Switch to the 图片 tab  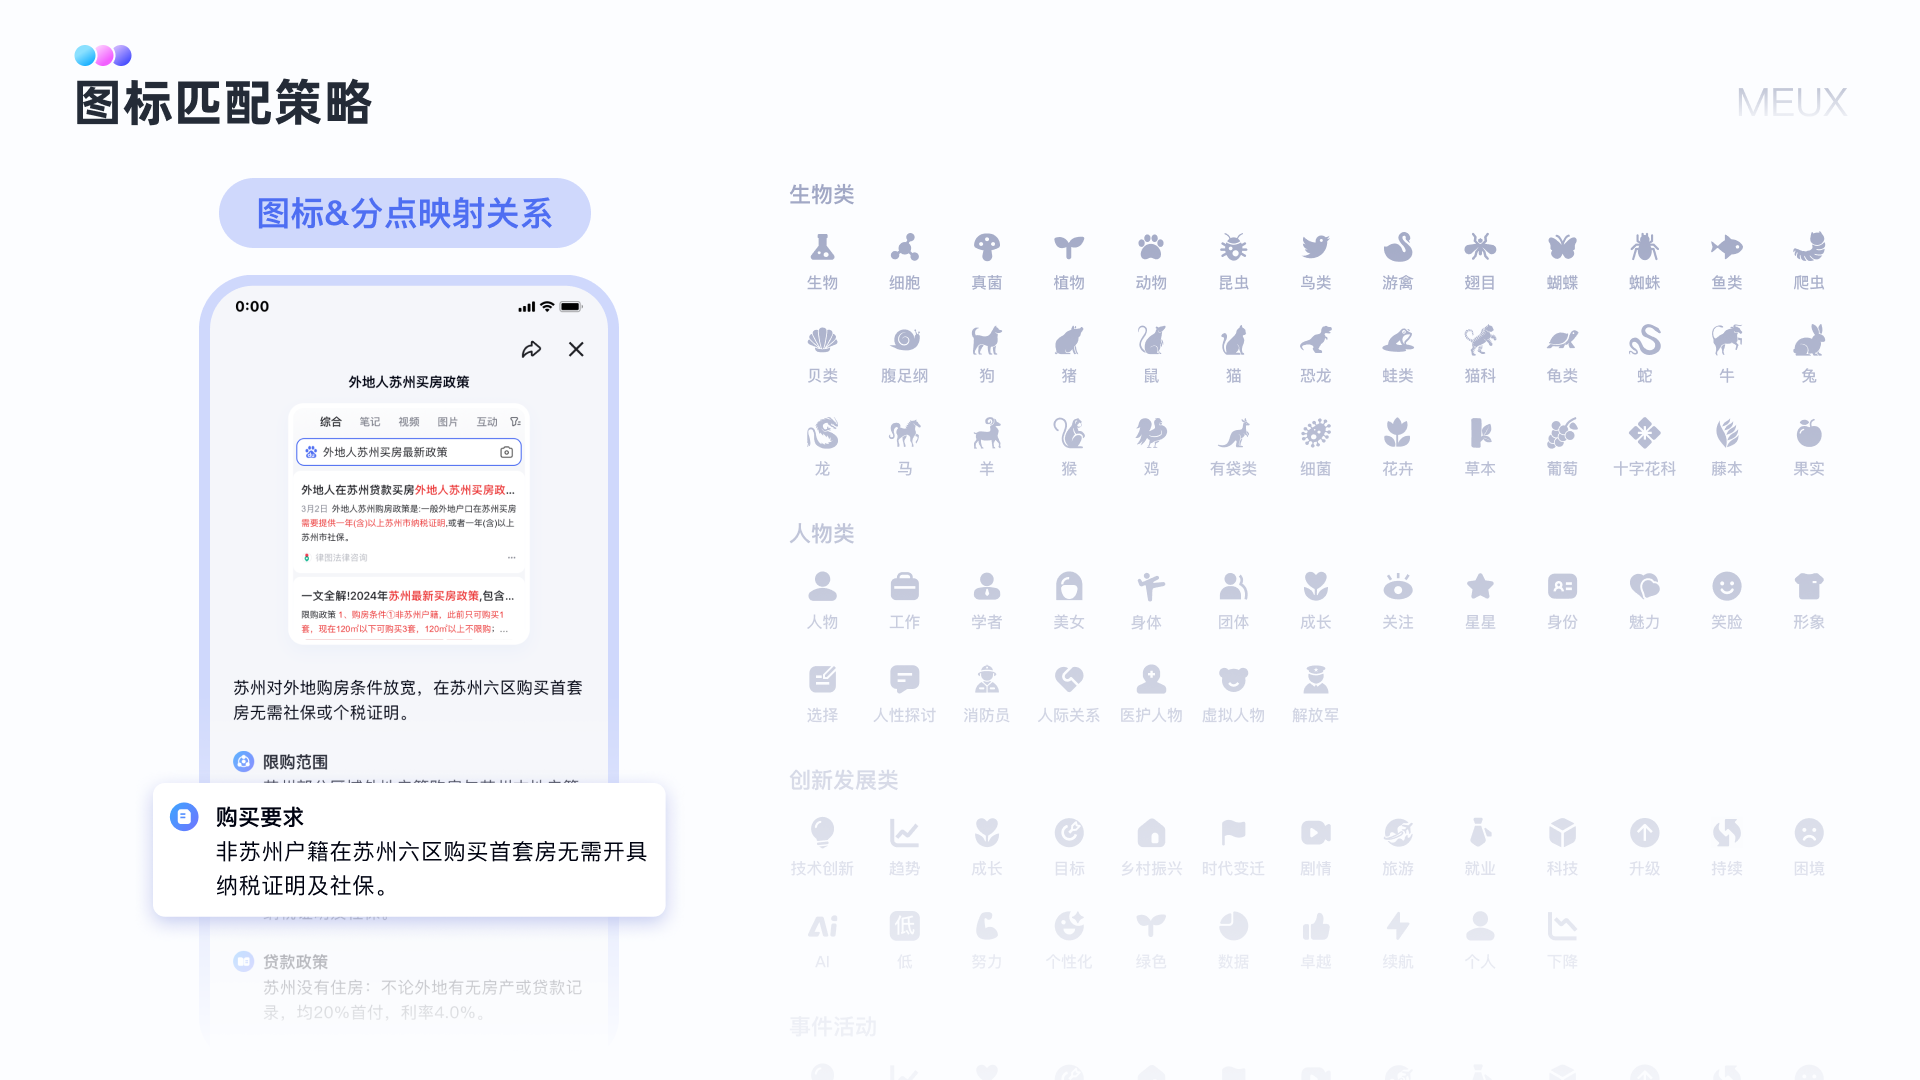click(x=447, y=421)
